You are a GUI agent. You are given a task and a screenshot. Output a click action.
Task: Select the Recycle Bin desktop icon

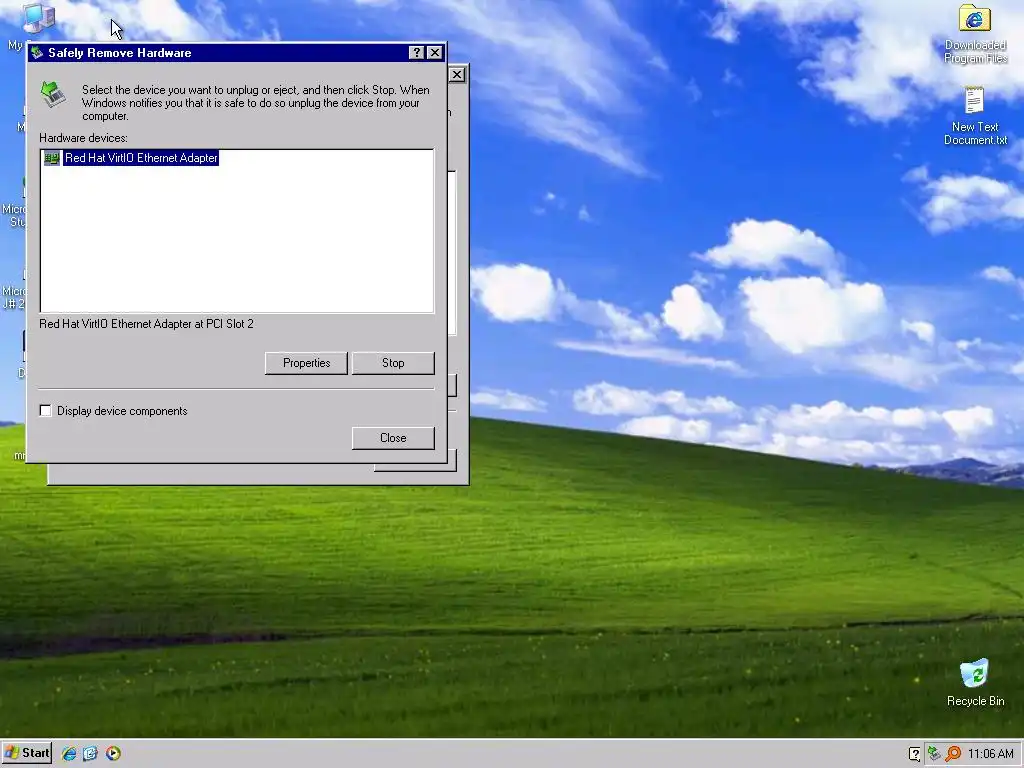pyautogui.click(x=975, y=682)
